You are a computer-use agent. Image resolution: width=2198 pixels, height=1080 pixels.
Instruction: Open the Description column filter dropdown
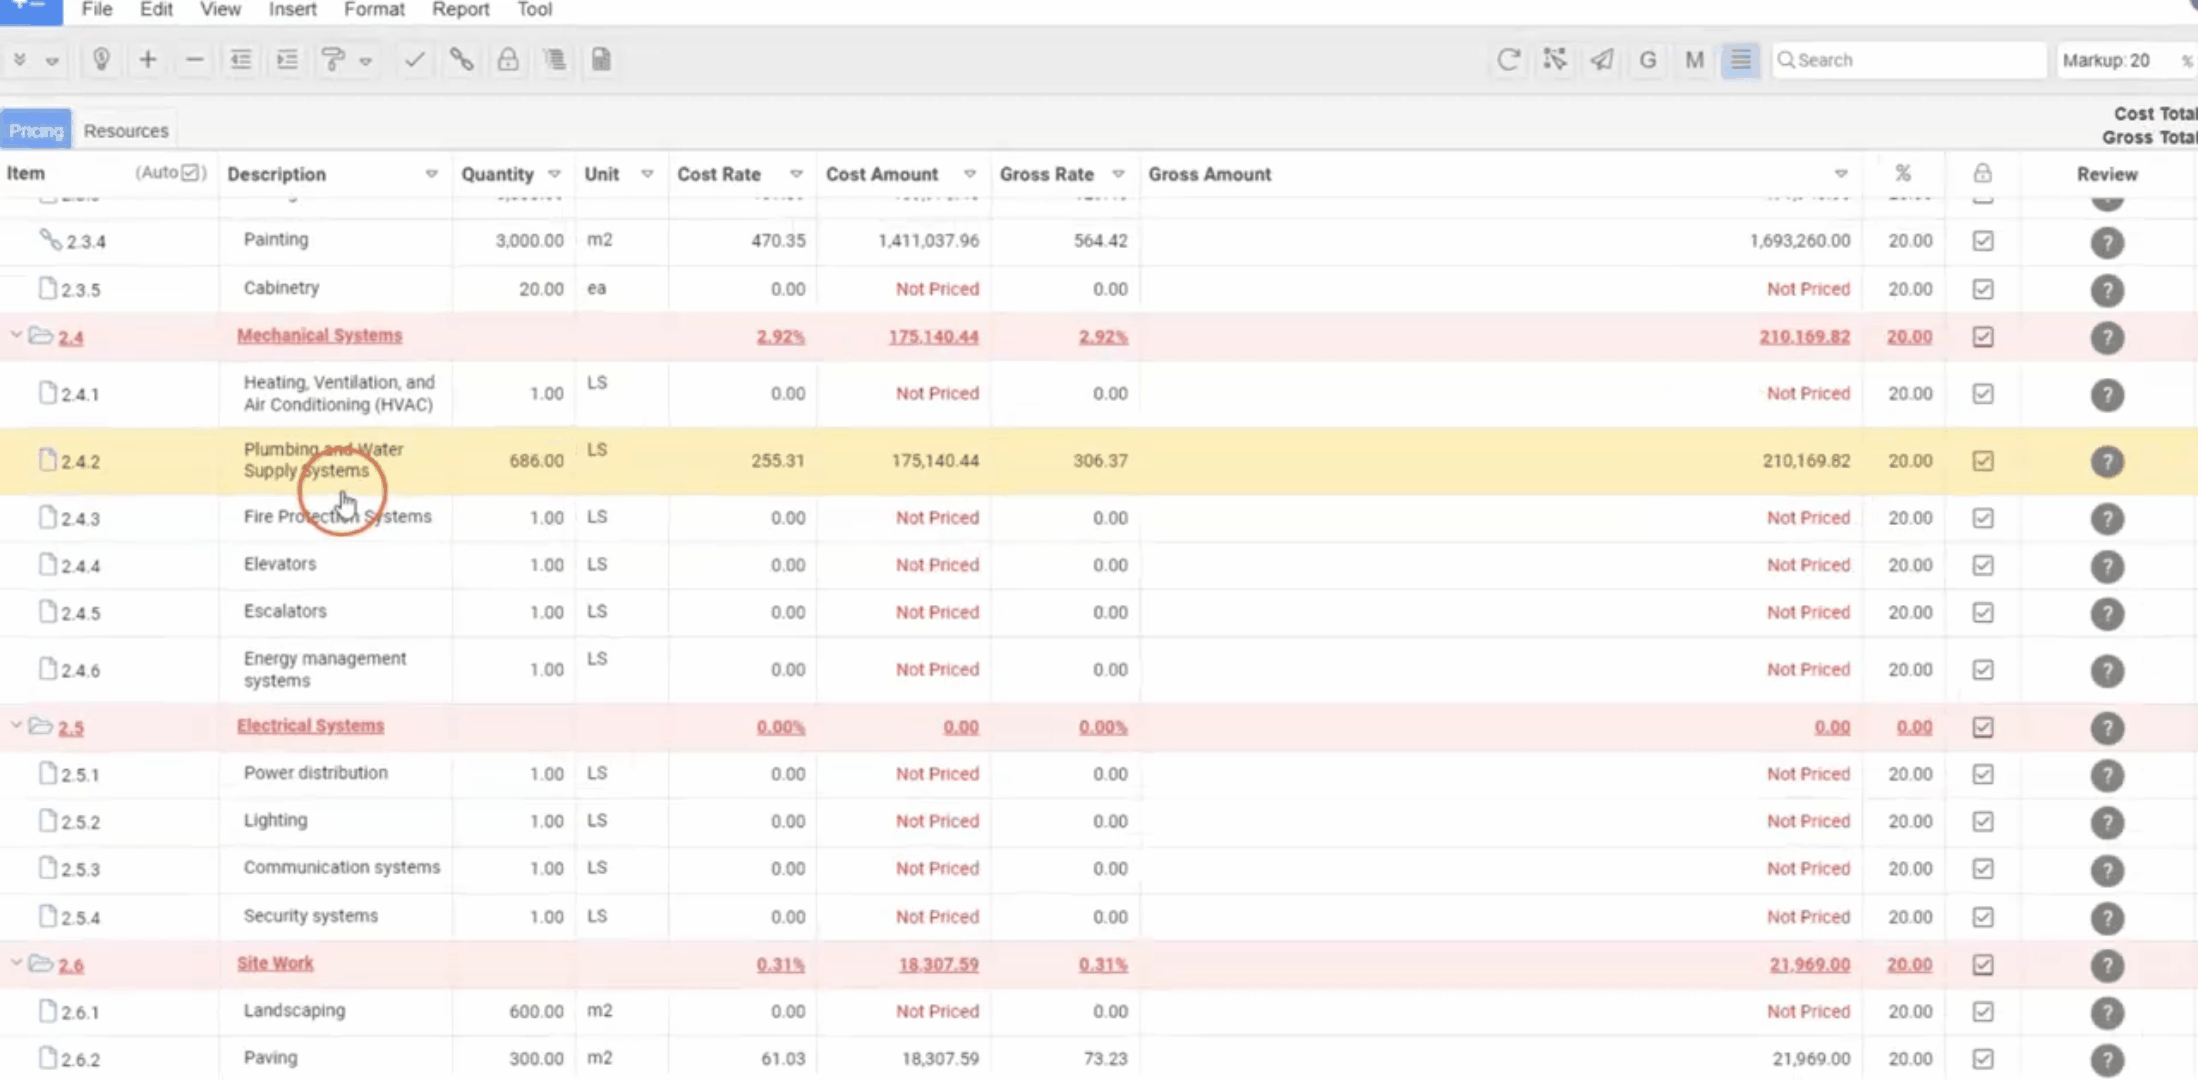[x=431, y=174]
